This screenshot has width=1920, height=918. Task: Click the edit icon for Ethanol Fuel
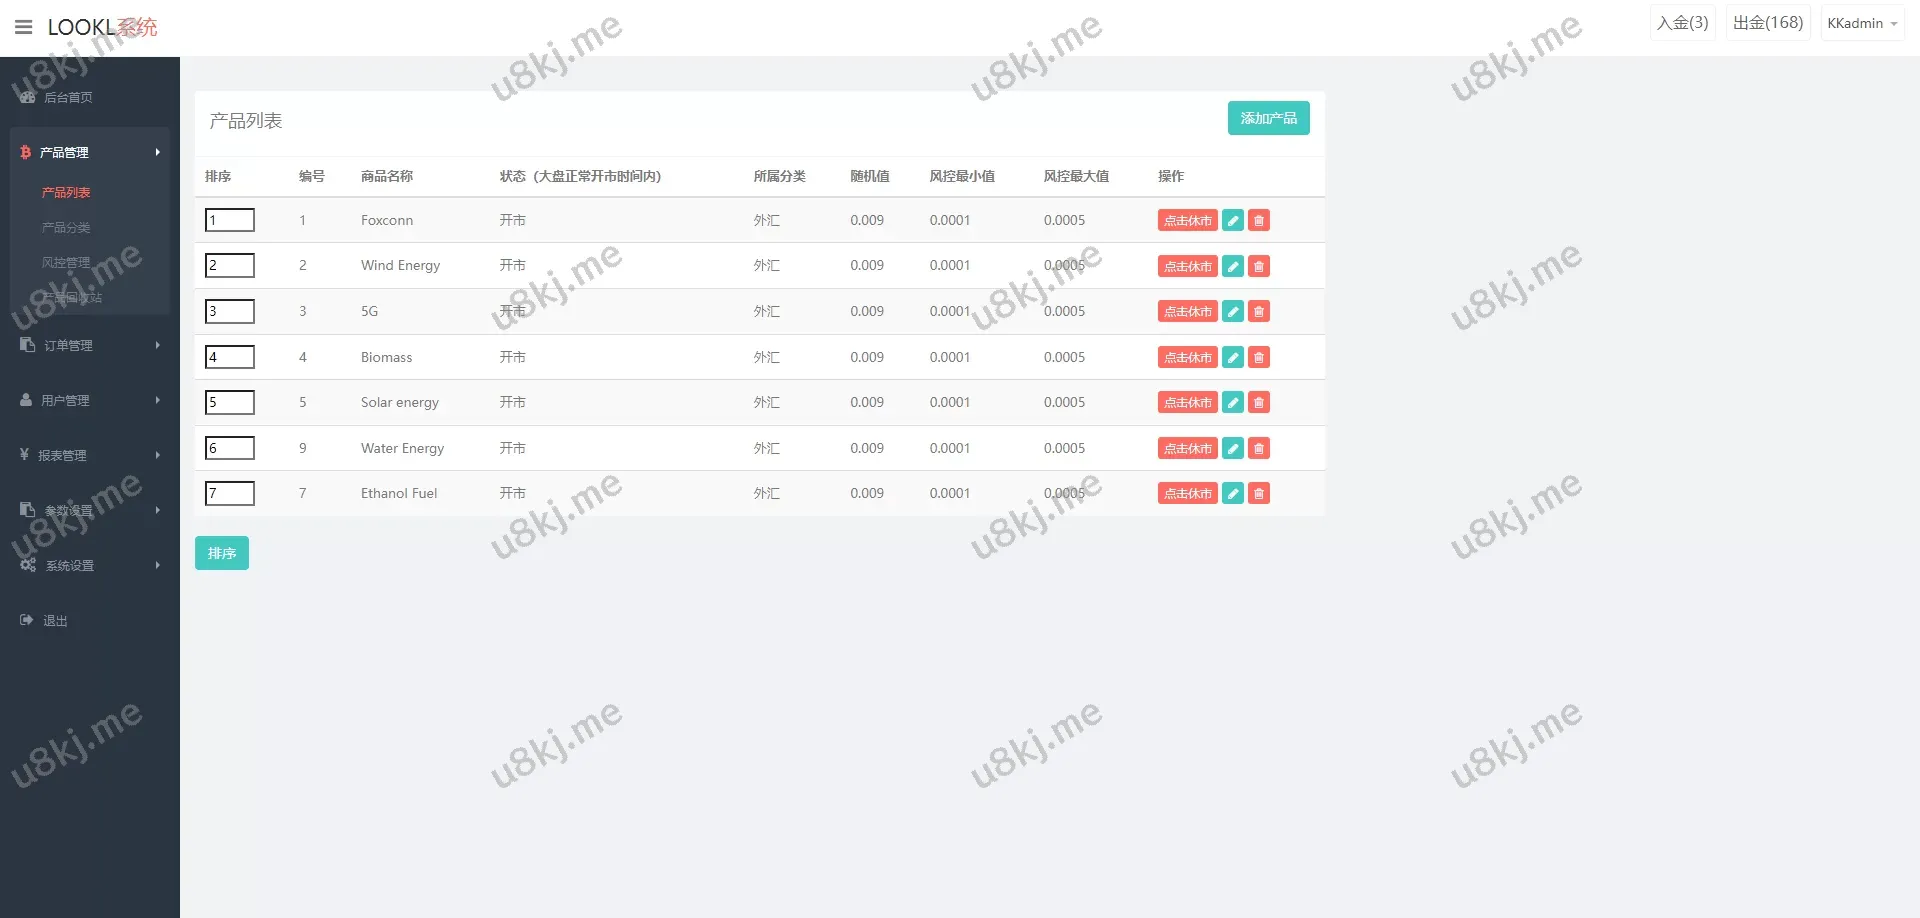pos(1233,494)
